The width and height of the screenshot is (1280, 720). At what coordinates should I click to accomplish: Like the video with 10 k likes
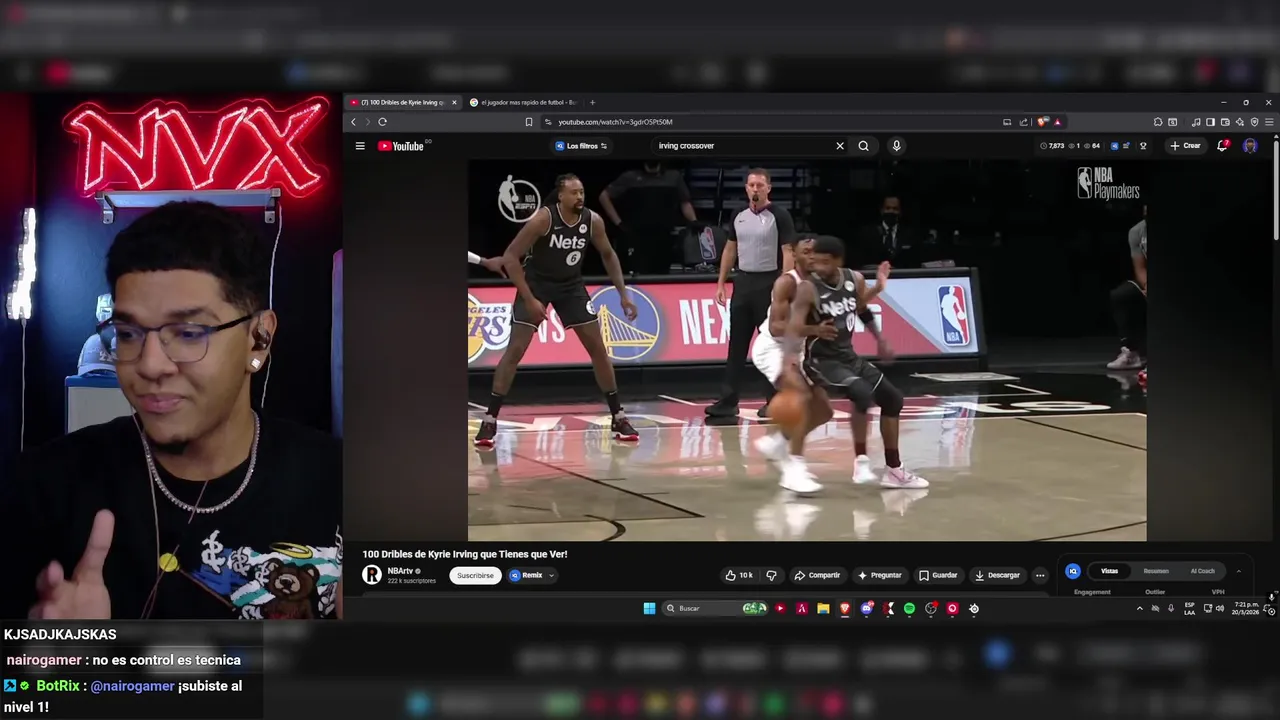pyautogui.click(x=738, y=575)
